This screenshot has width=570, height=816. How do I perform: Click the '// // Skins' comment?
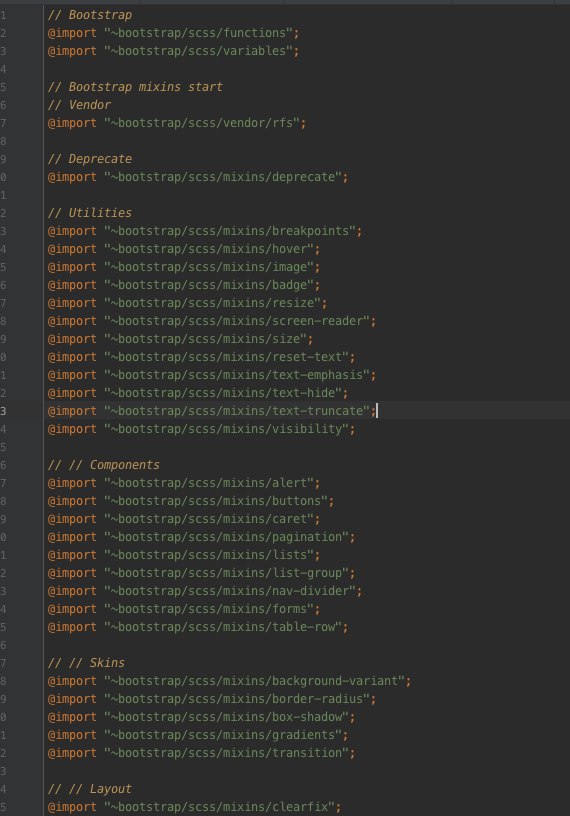(x=86, y=663)
